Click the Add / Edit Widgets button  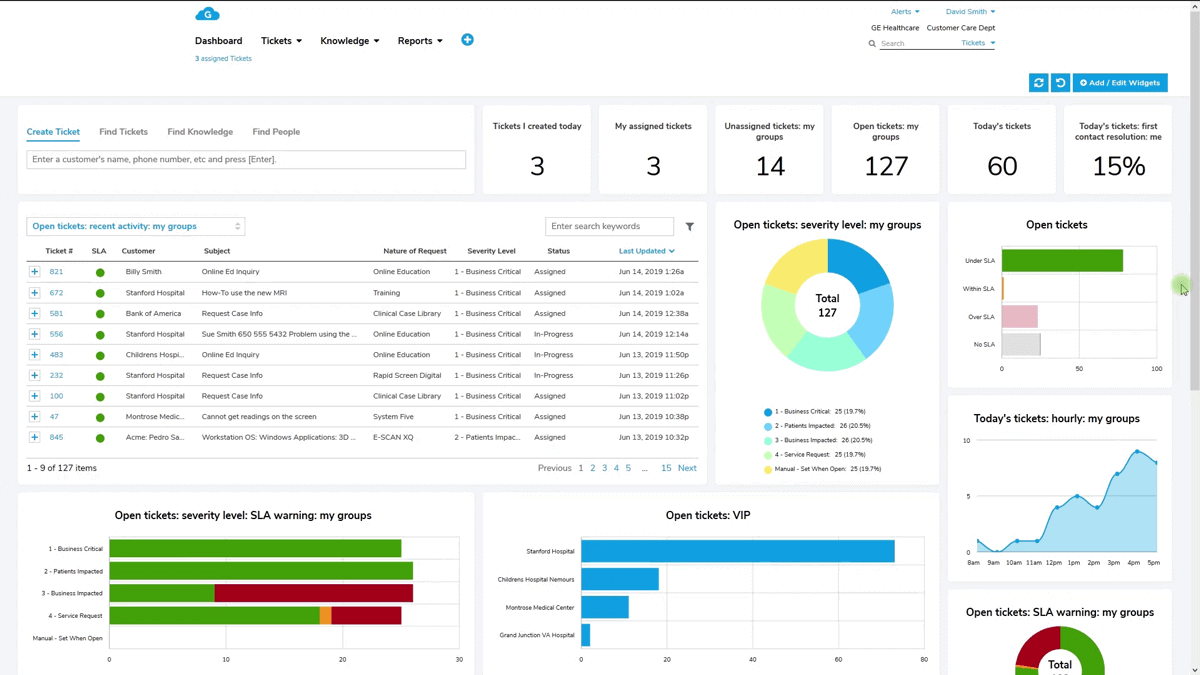pos(1119,82)
